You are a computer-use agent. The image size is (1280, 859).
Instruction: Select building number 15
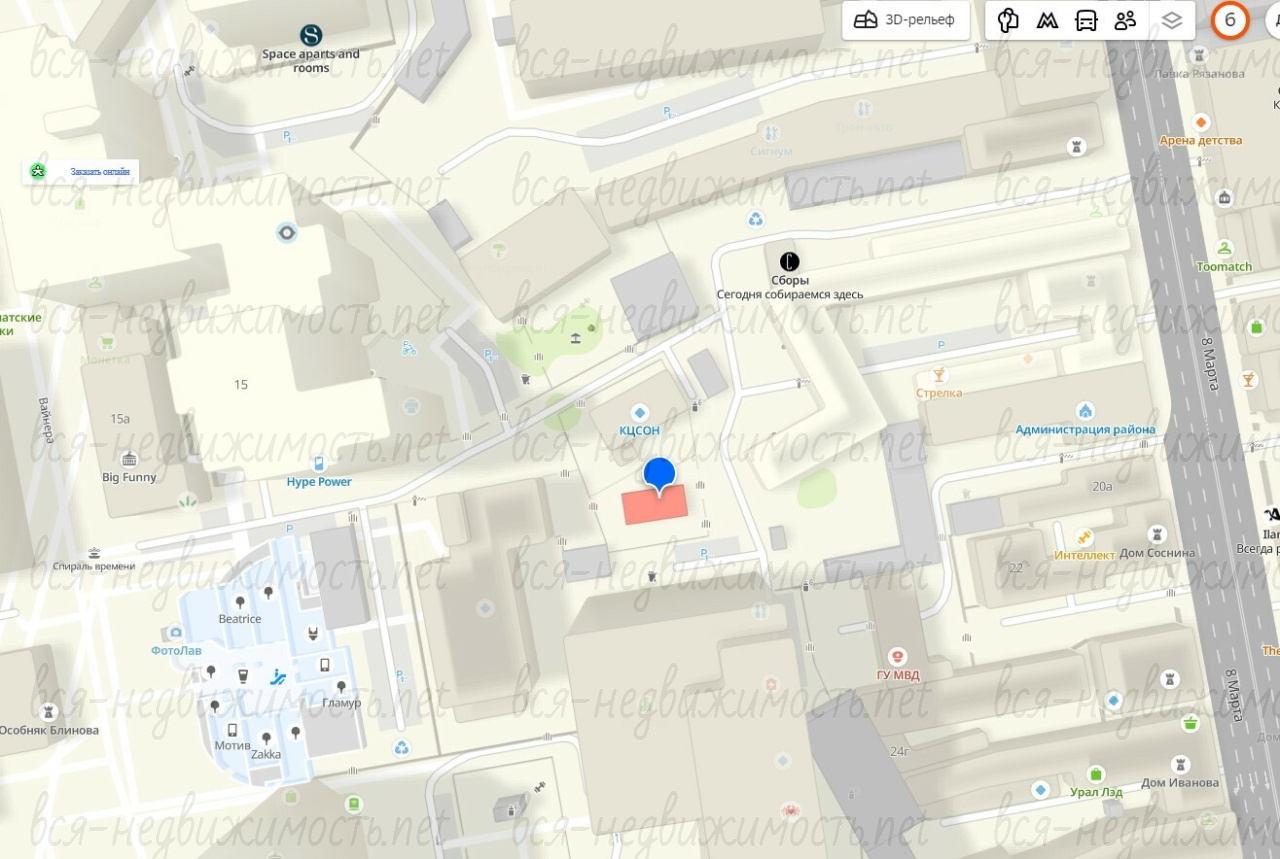[241, 385]
